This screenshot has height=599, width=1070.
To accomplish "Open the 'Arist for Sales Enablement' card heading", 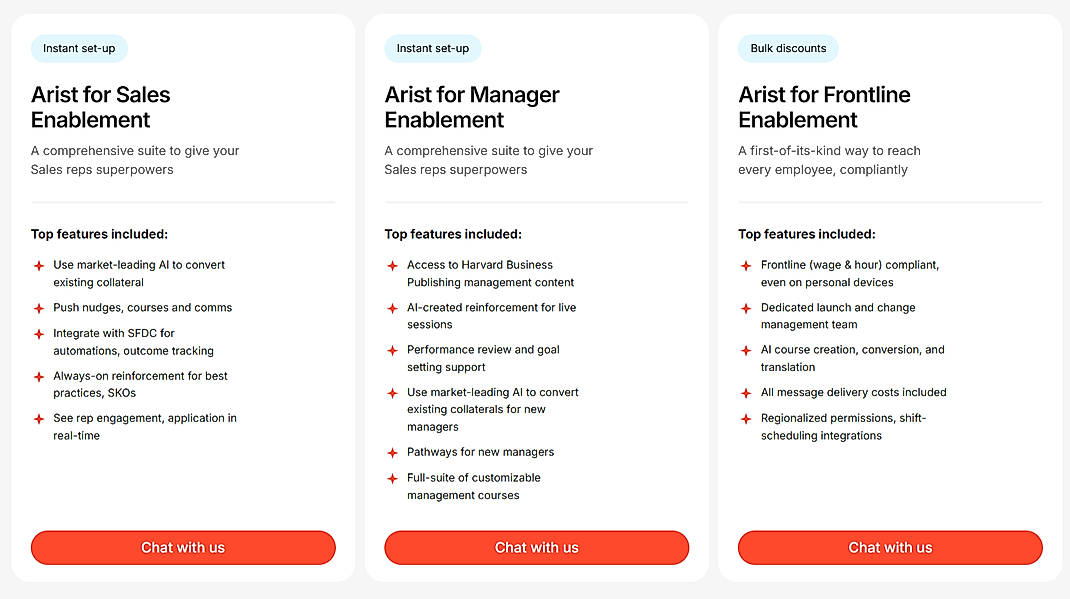I will click(x=100, y=107).
